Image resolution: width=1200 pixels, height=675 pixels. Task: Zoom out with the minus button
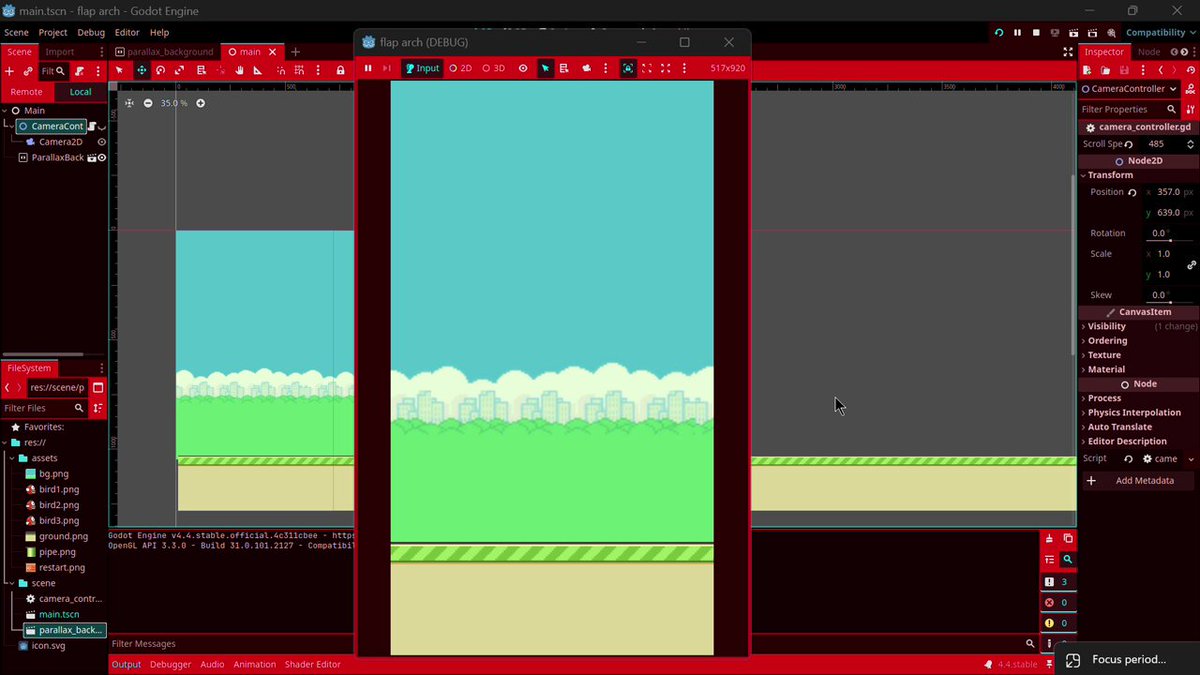coord(148,103)
